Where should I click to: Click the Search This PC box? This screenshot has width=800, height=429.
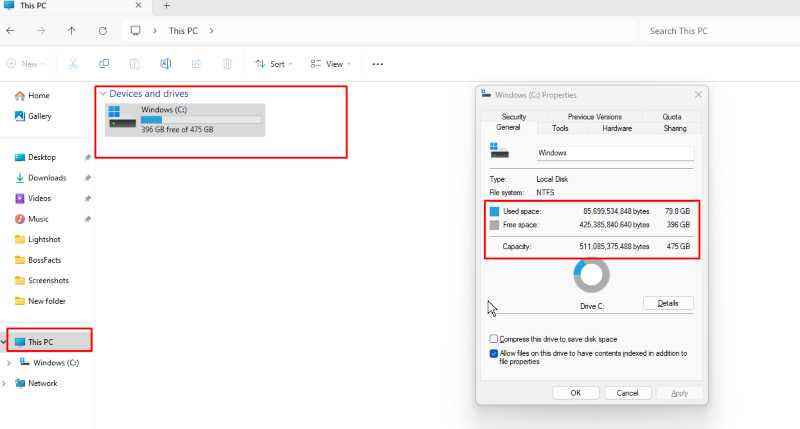click(719, 31)
